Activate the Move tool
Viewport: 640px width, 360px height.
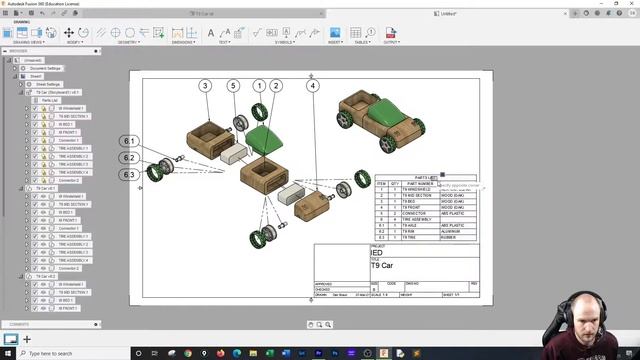click(69, 33)
